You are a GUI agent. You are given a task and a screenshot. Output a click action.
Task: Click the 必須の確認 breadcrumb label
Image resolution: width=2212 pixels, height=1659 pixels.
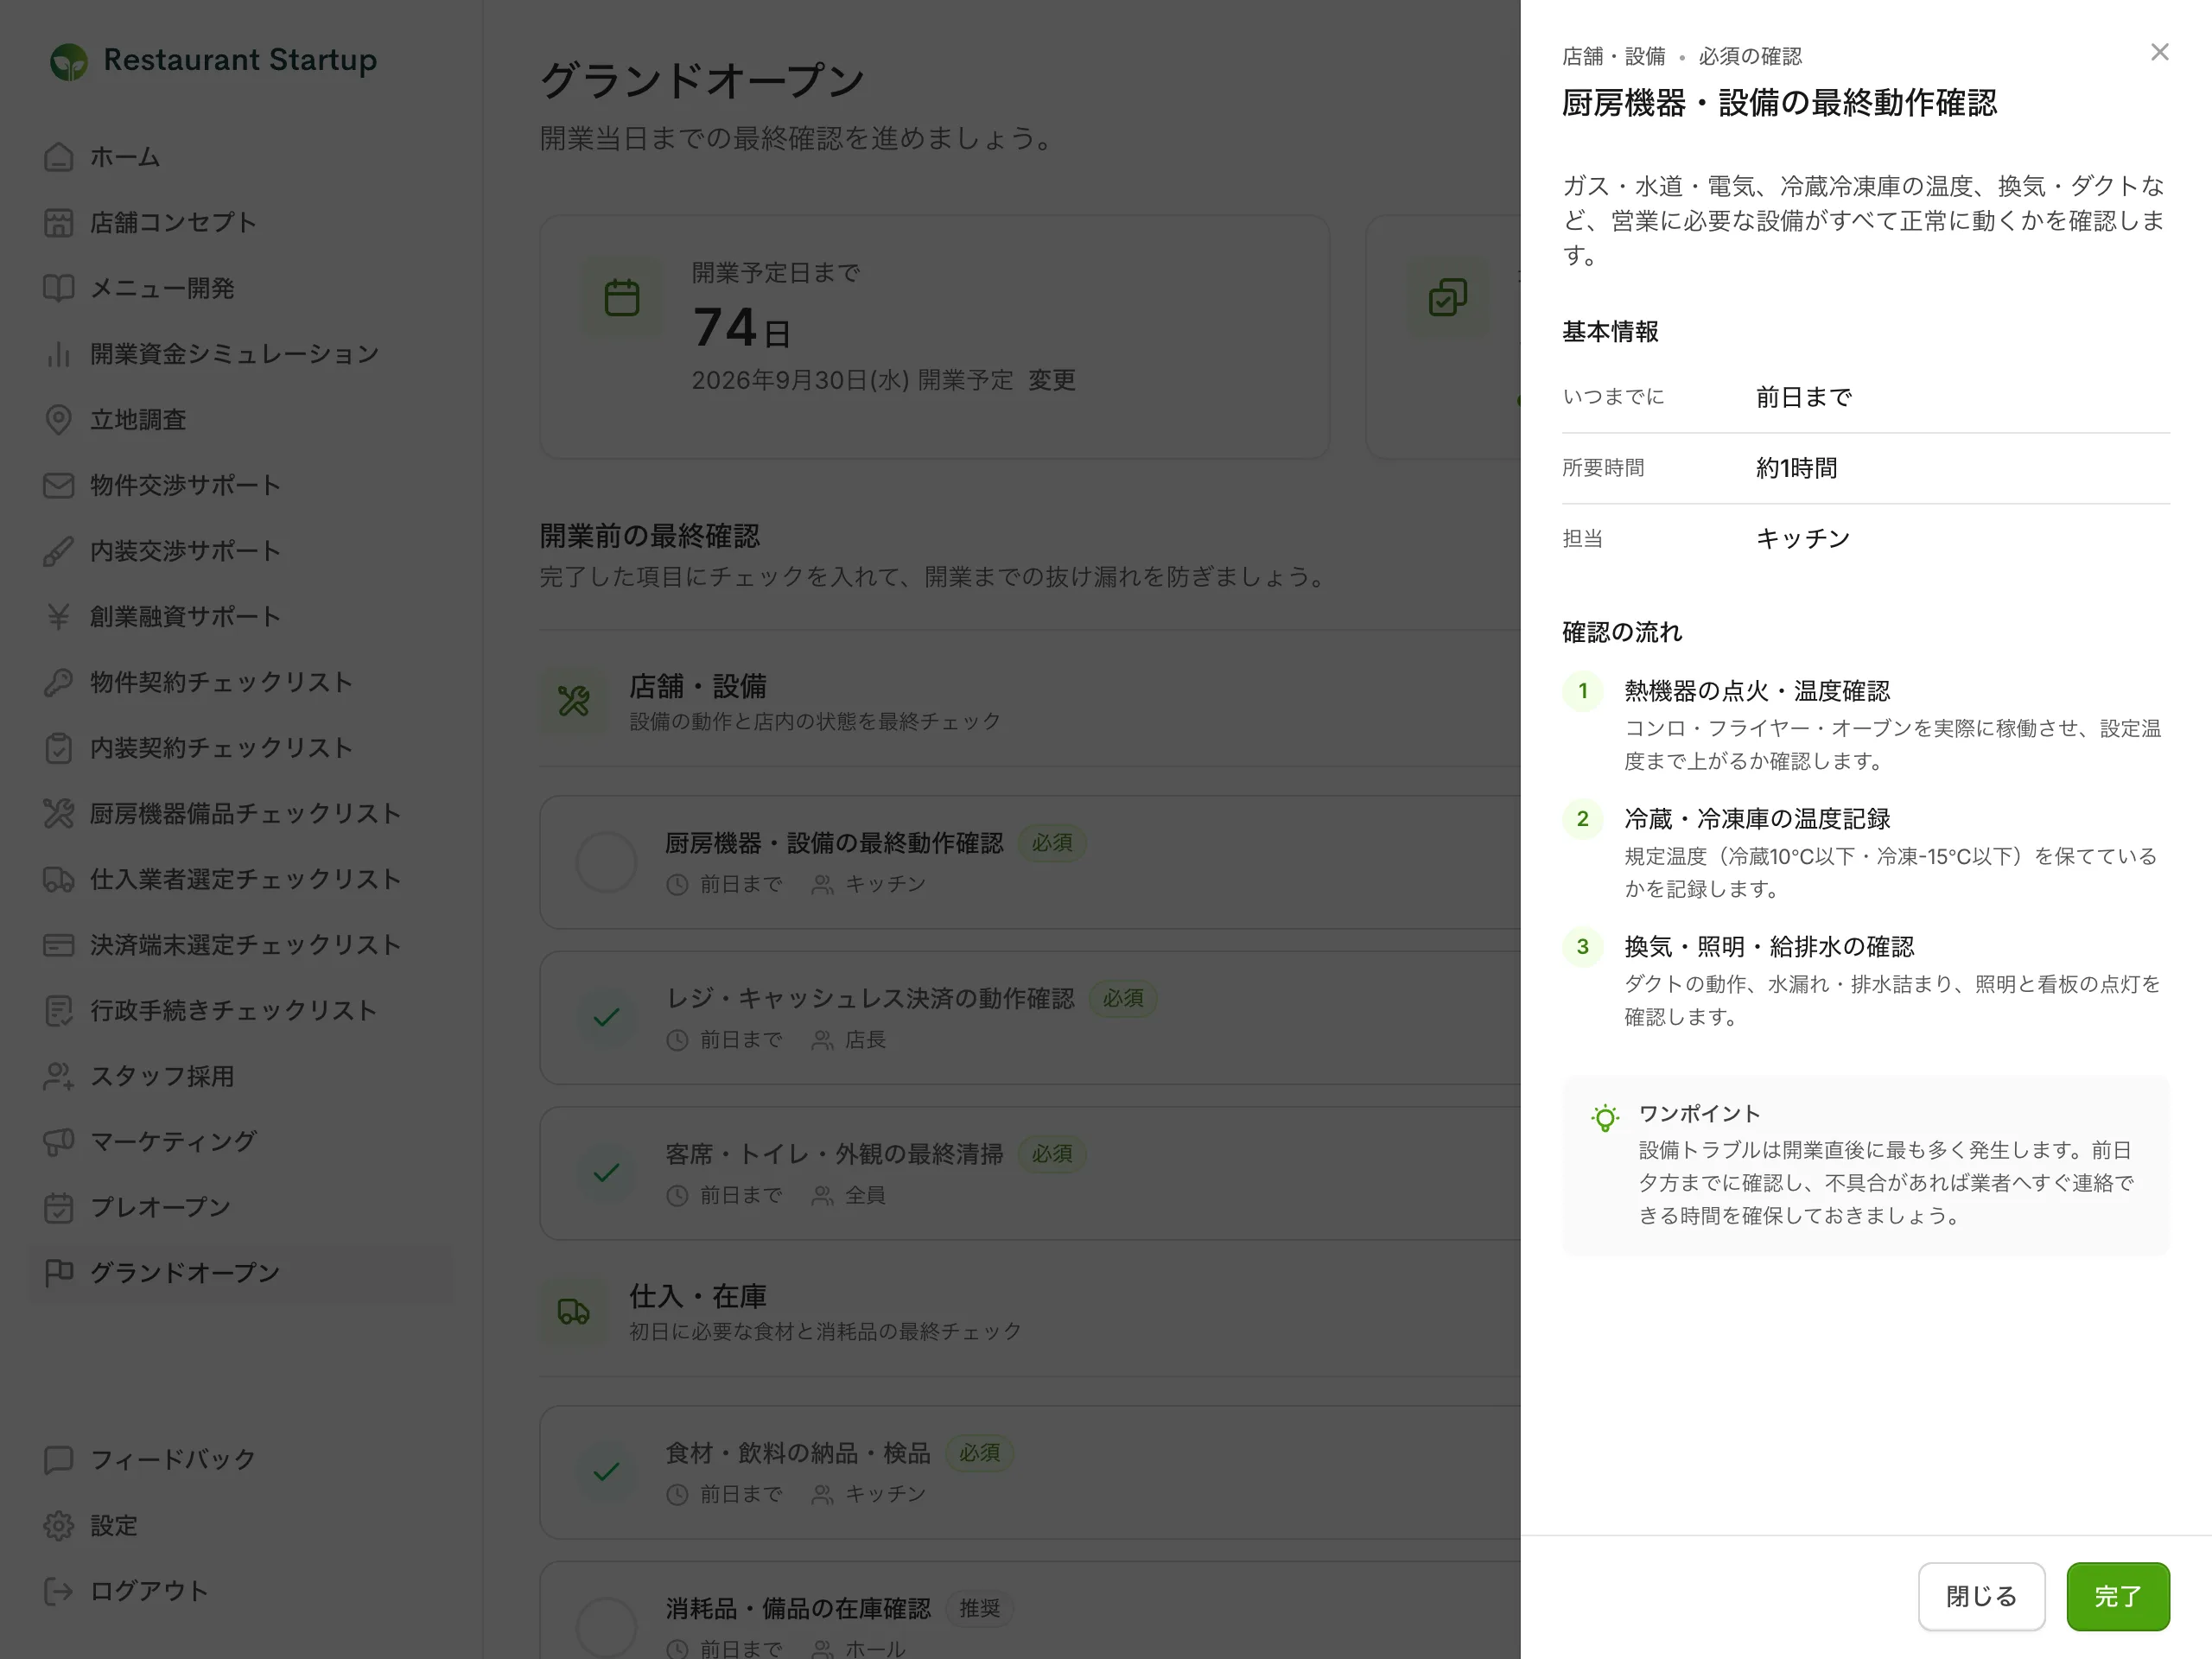coord(1750,56)
